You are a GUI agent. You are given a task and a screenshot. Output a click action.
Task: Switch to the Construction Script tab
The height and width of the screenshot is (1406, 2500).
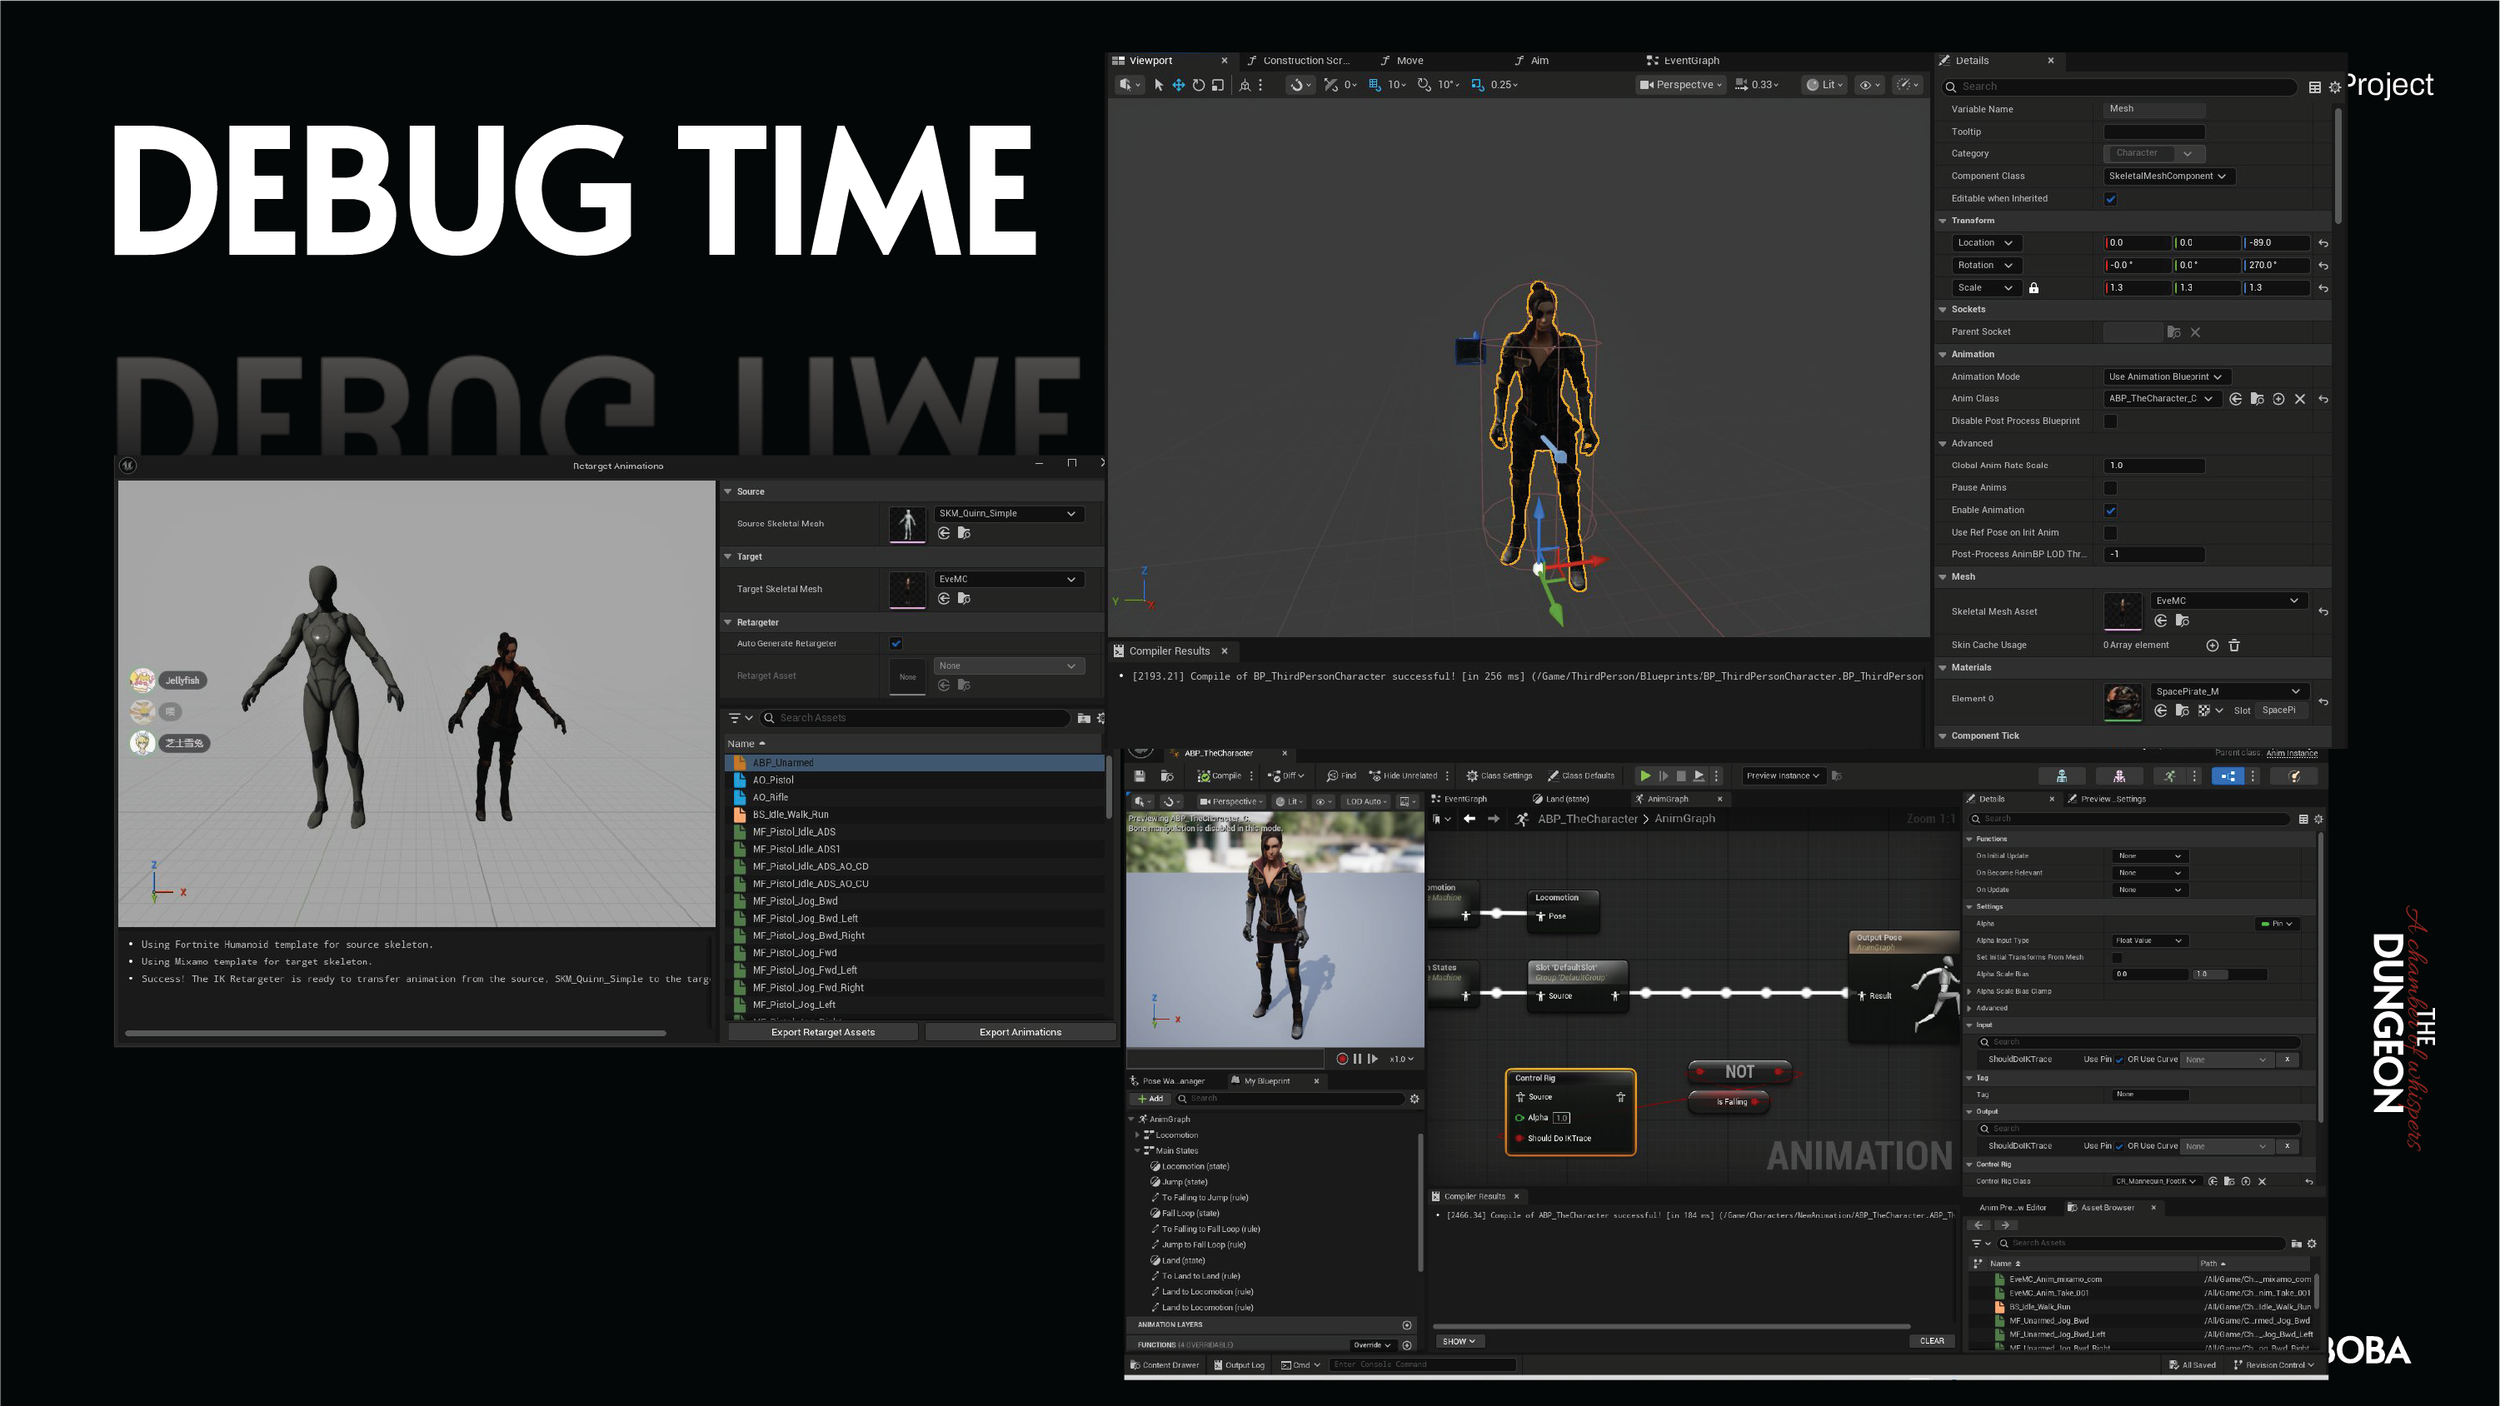1298,61
